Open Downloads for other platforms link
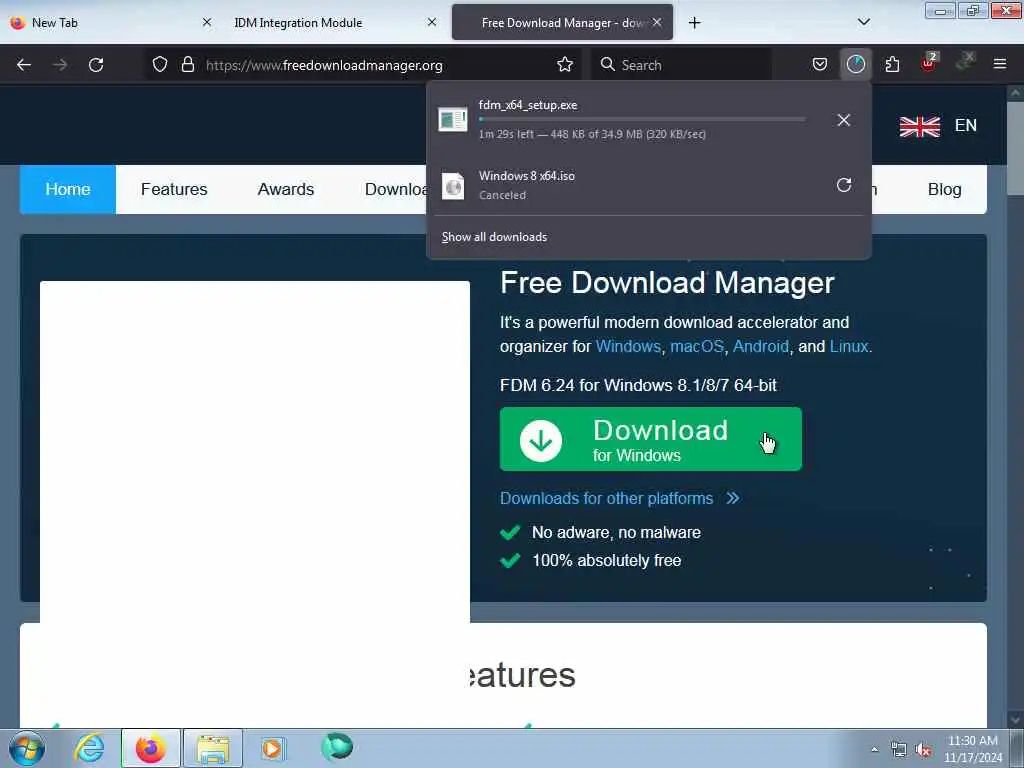Viewport: 1024px width, 768px height. tap(619, 498)
